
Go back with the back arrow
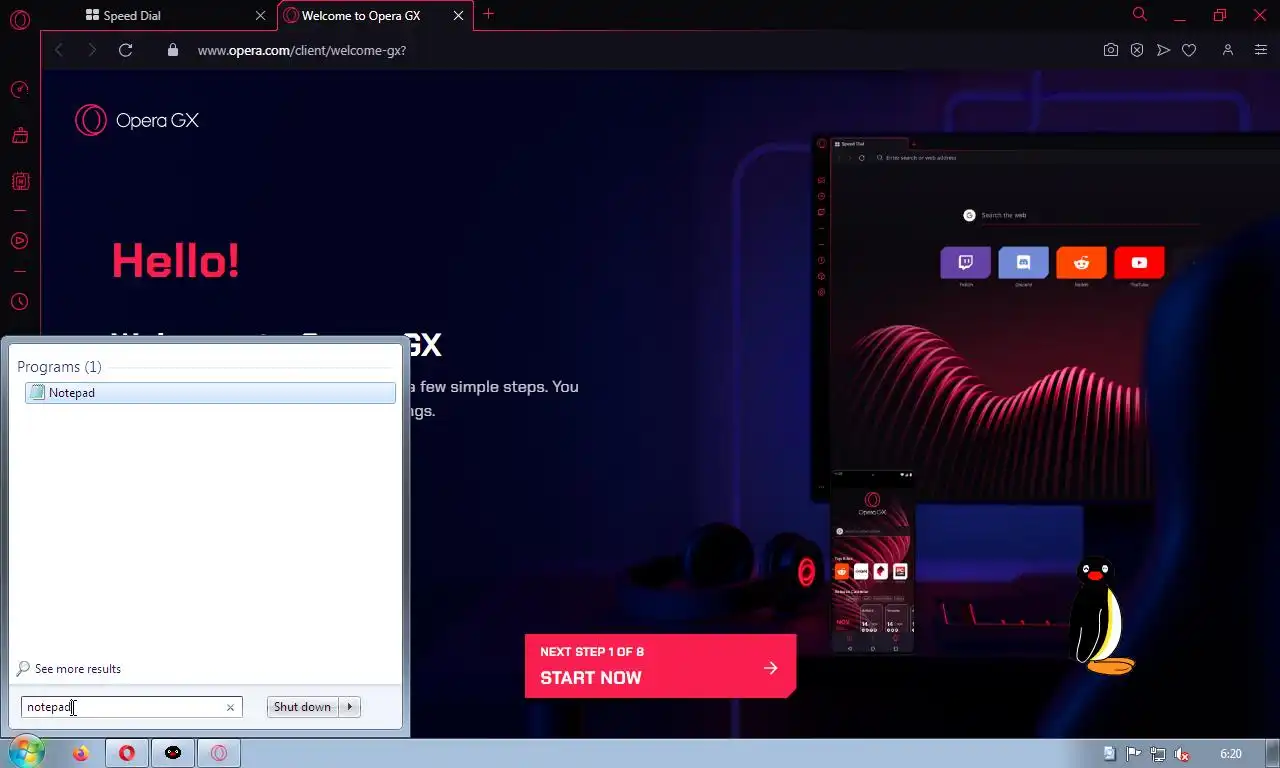pyautogui.click(x=59, y=50)
